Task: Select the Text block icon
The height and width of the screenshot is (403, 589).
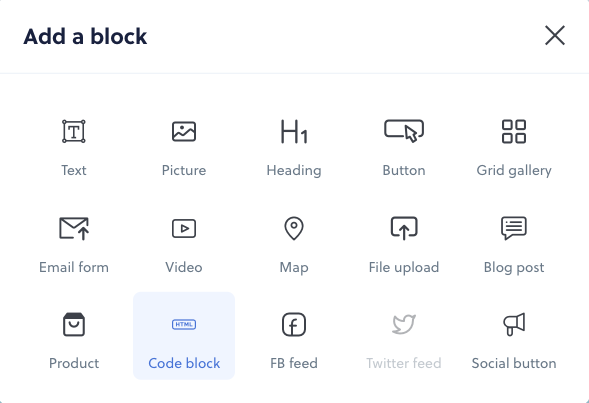Action: click(x=74, y=131)
